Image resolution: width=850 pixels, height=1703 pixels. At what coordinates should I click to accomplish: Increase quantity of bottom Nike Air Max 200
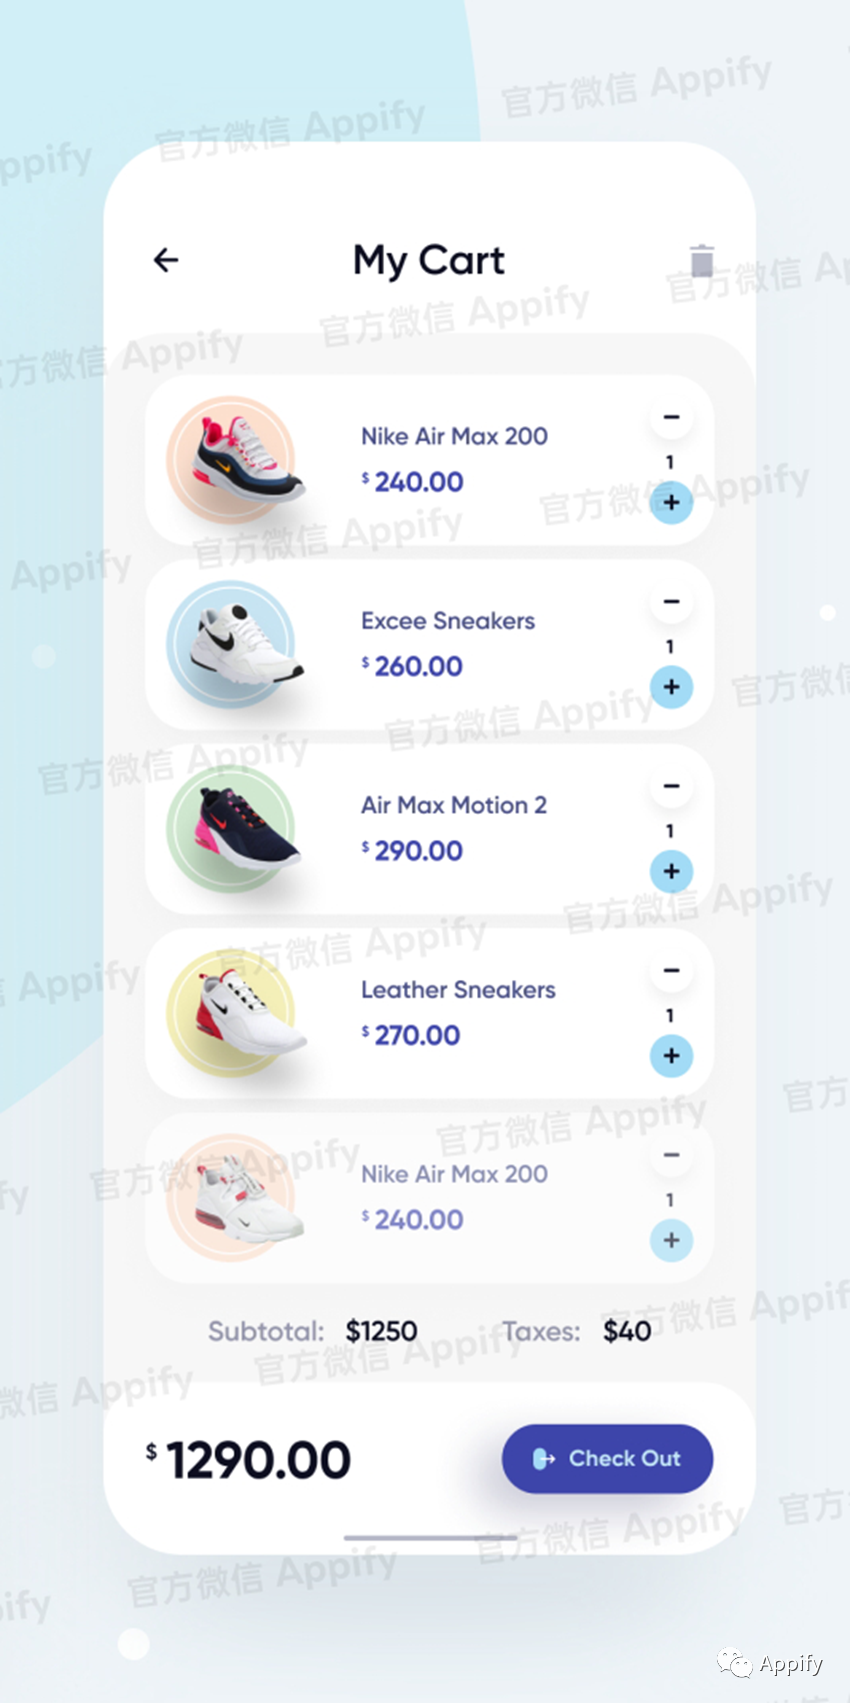click(671, 1240)
